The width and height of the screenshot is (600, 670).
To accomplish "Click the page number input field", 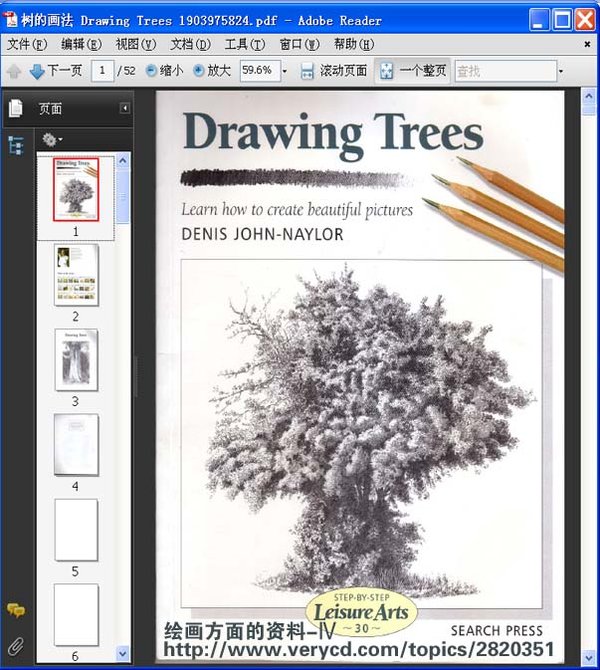I will tap(102, 71).
